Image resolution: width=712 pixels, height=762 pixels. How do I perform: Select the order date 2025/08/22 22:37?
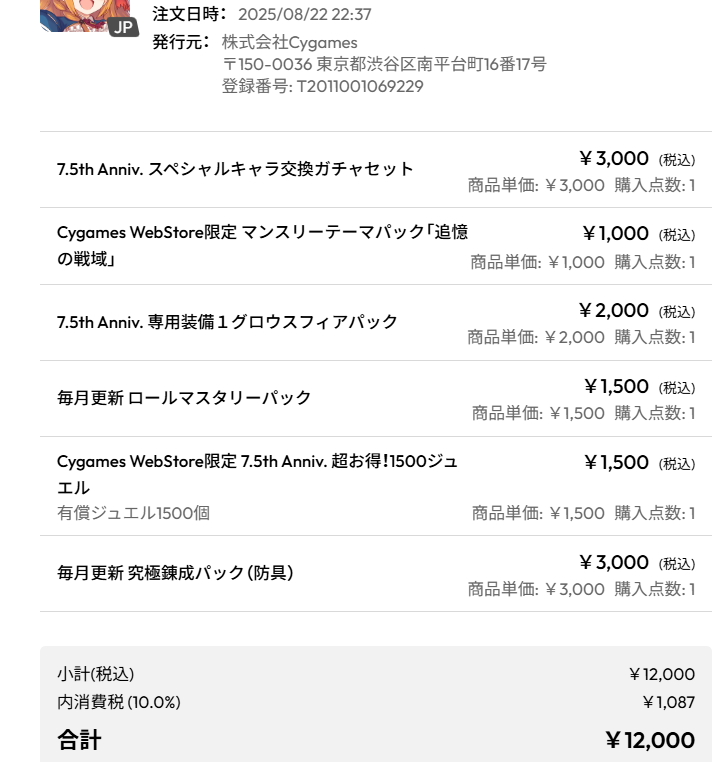[305, 14]
